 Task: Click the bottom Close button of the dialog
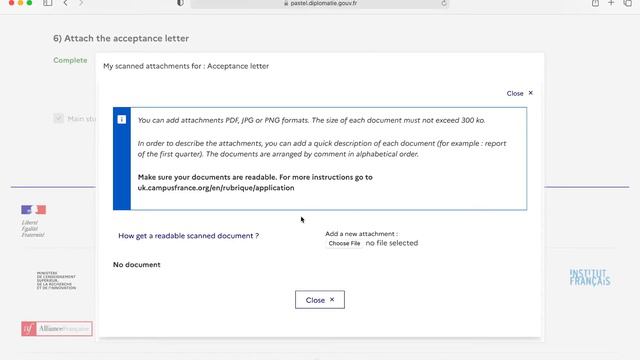point(320,300)
